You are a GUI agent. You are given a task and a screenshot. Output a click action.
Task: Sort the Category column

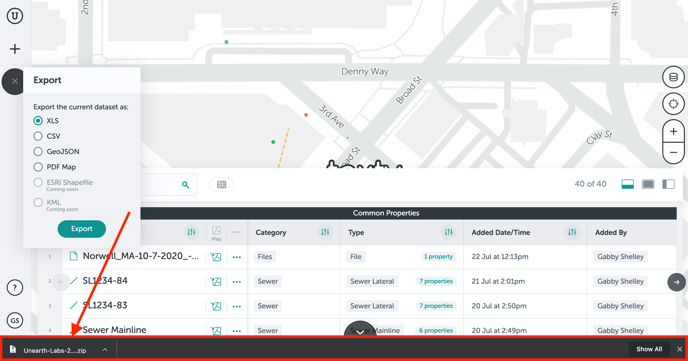325,232
